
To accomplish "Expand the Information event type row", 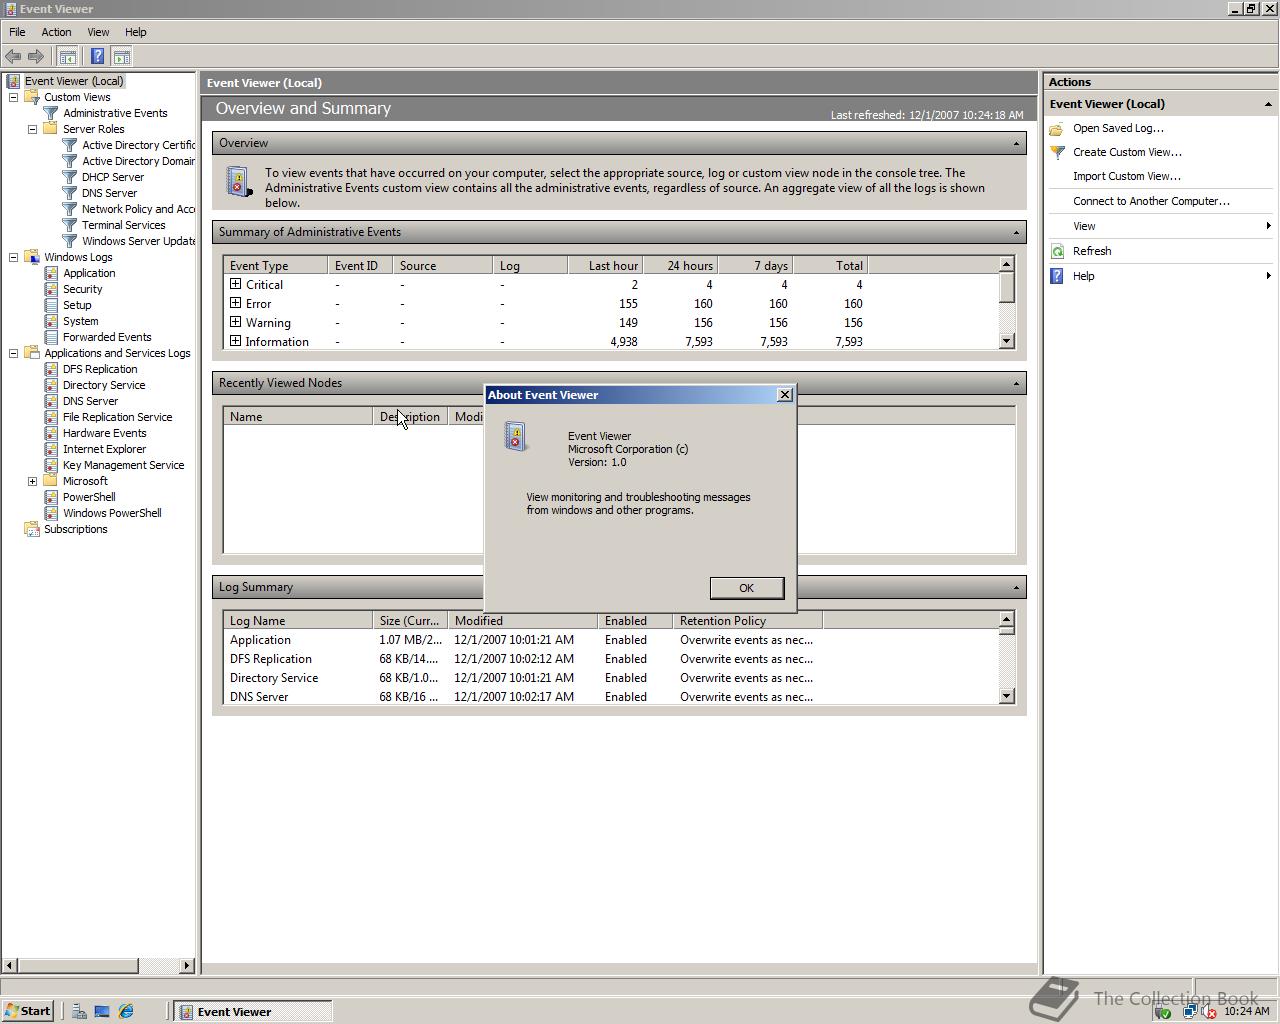I will coord(235,341).
